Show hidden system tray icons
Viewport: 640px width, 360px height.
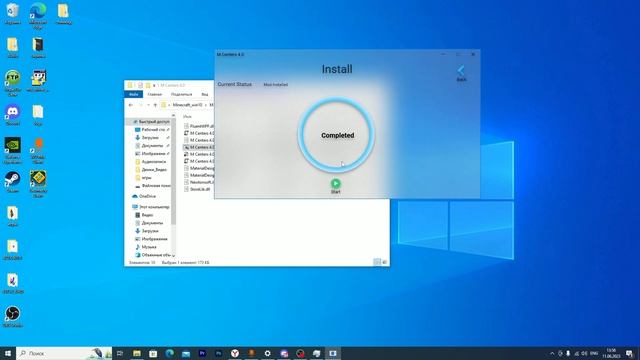pos(552,353)
